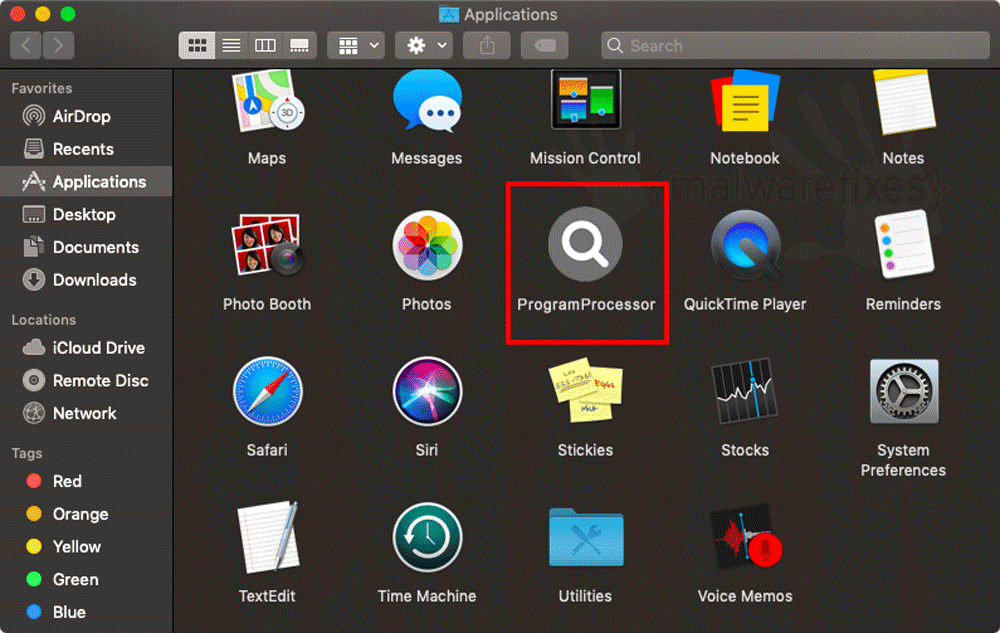Open Documents in the sidebar
Screen dimensions: 1000x633
pyautogui.click(x=86, y=247)
